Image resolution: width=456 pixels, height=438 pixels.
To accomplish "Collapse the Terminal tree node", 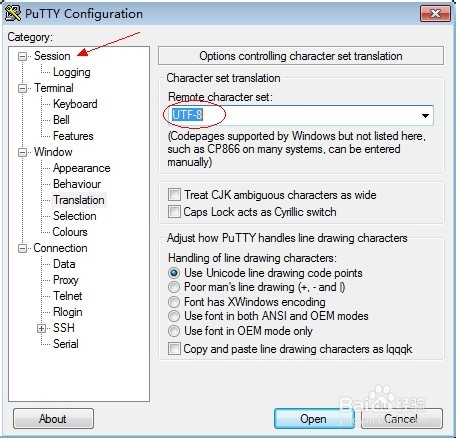I will click(x=22, y=88).
